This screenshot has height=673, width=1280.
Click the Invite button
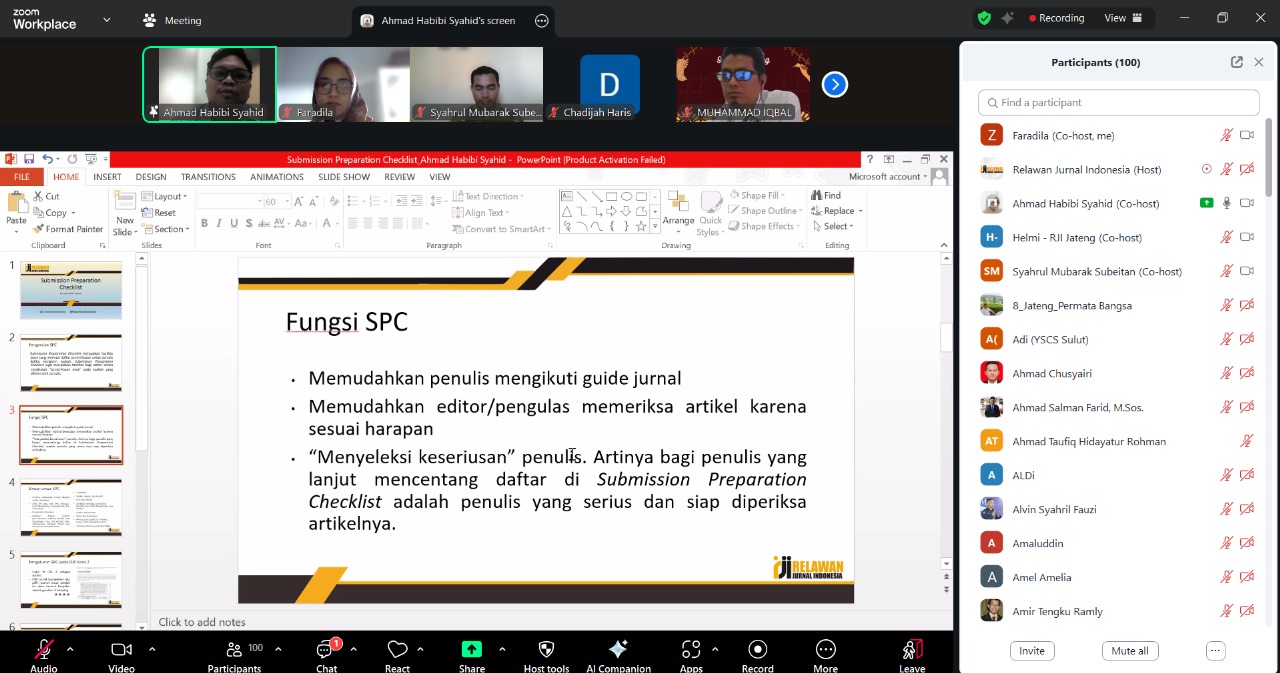tap(1032, 651)
